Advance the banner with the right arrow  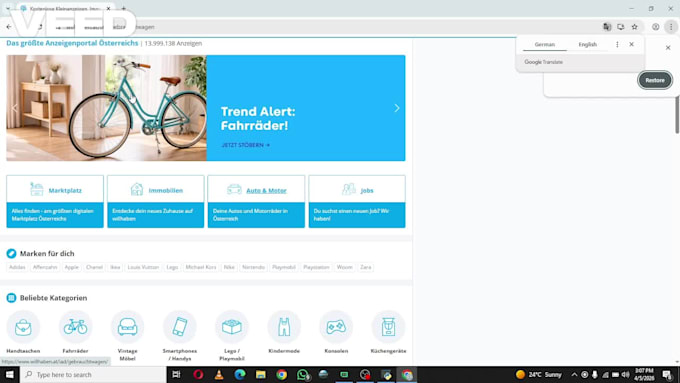[x=396, y=108]
